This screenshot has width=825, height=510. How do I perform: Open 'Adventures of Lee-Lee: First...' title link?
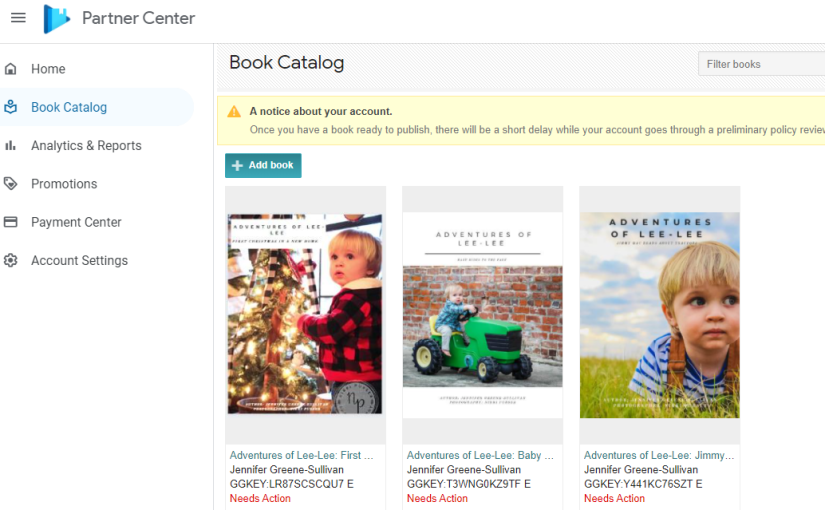(x=301, y=455)
